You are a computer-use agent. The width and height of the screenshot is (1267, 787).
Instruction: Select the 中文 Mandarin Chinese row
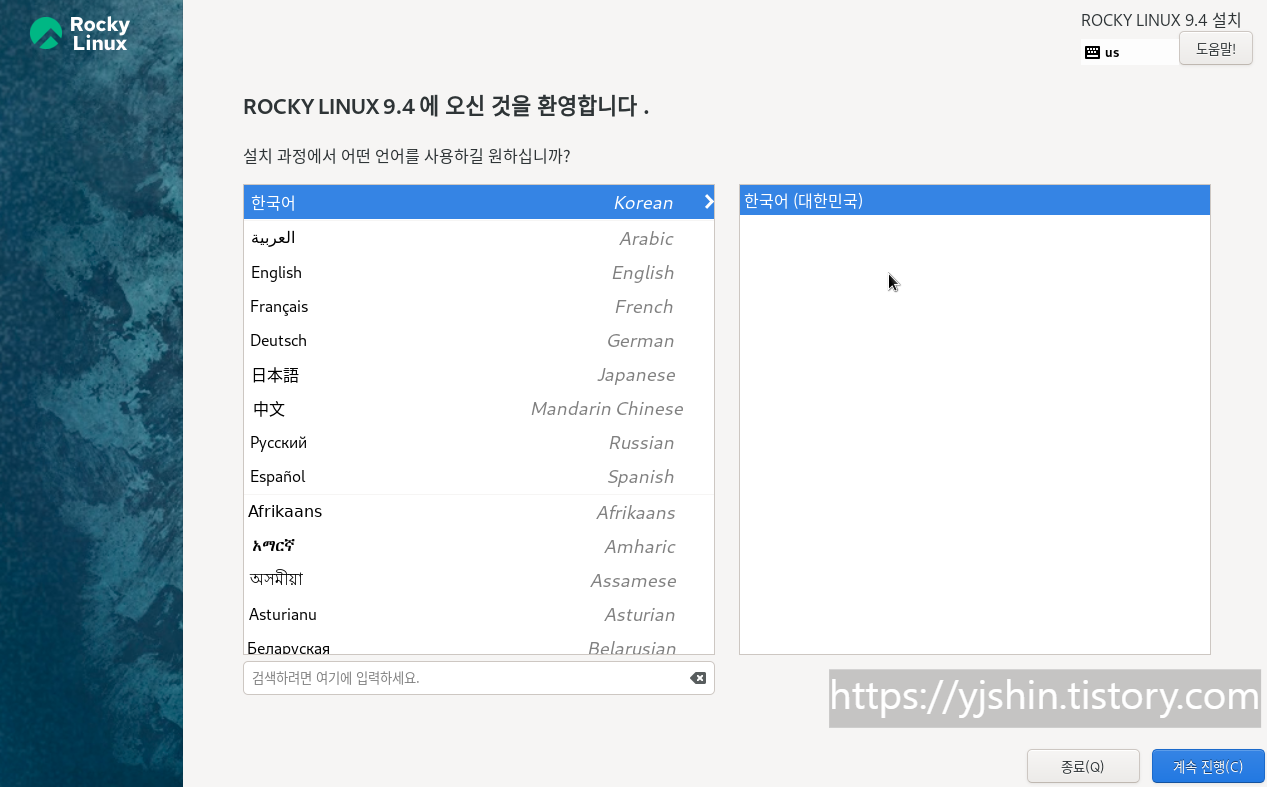478,408
